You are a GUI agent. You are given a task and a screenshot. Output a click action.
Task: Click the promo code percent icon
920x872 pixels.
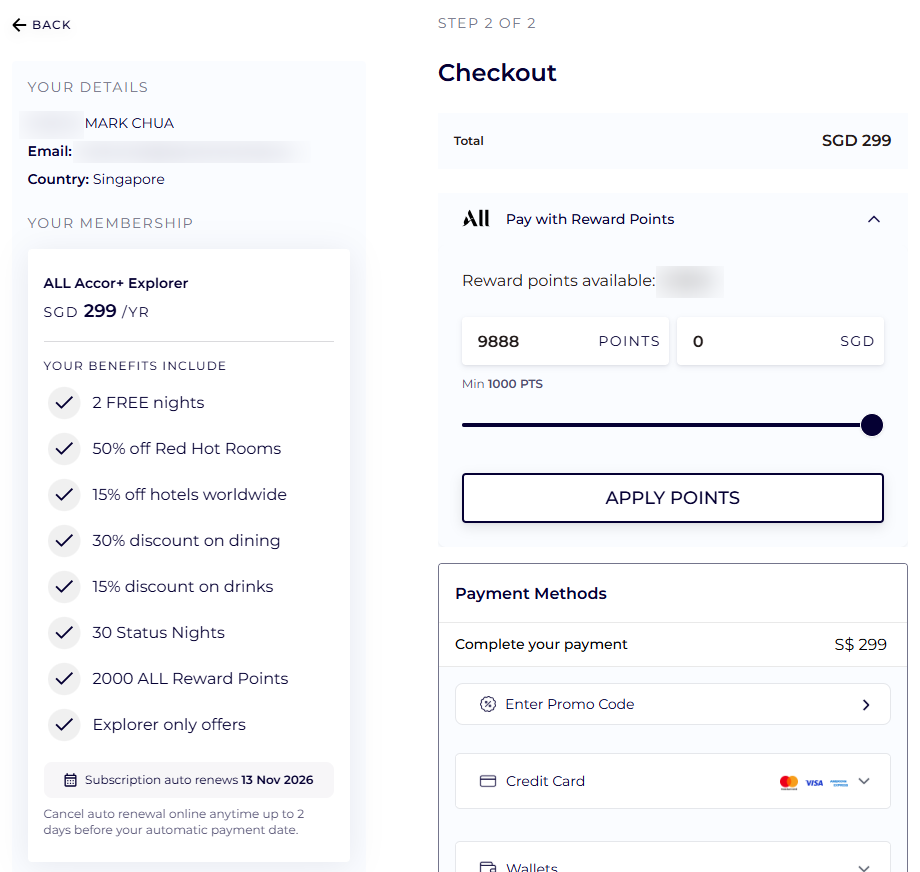488,704
